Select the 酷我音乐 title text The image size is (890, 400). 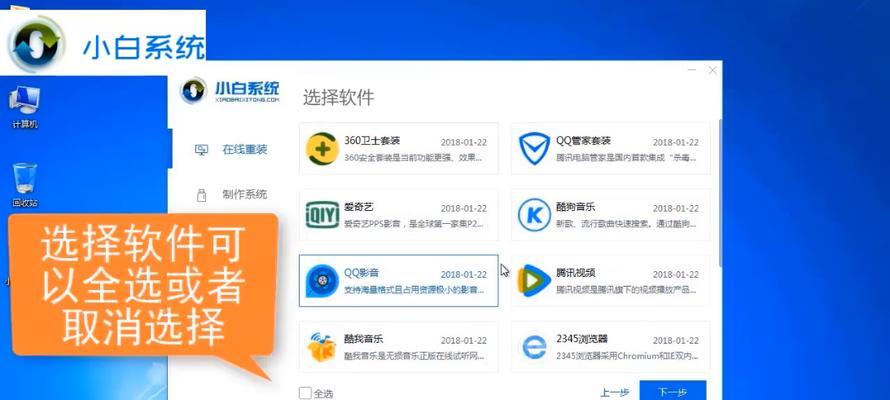click(x=363, y=339)
